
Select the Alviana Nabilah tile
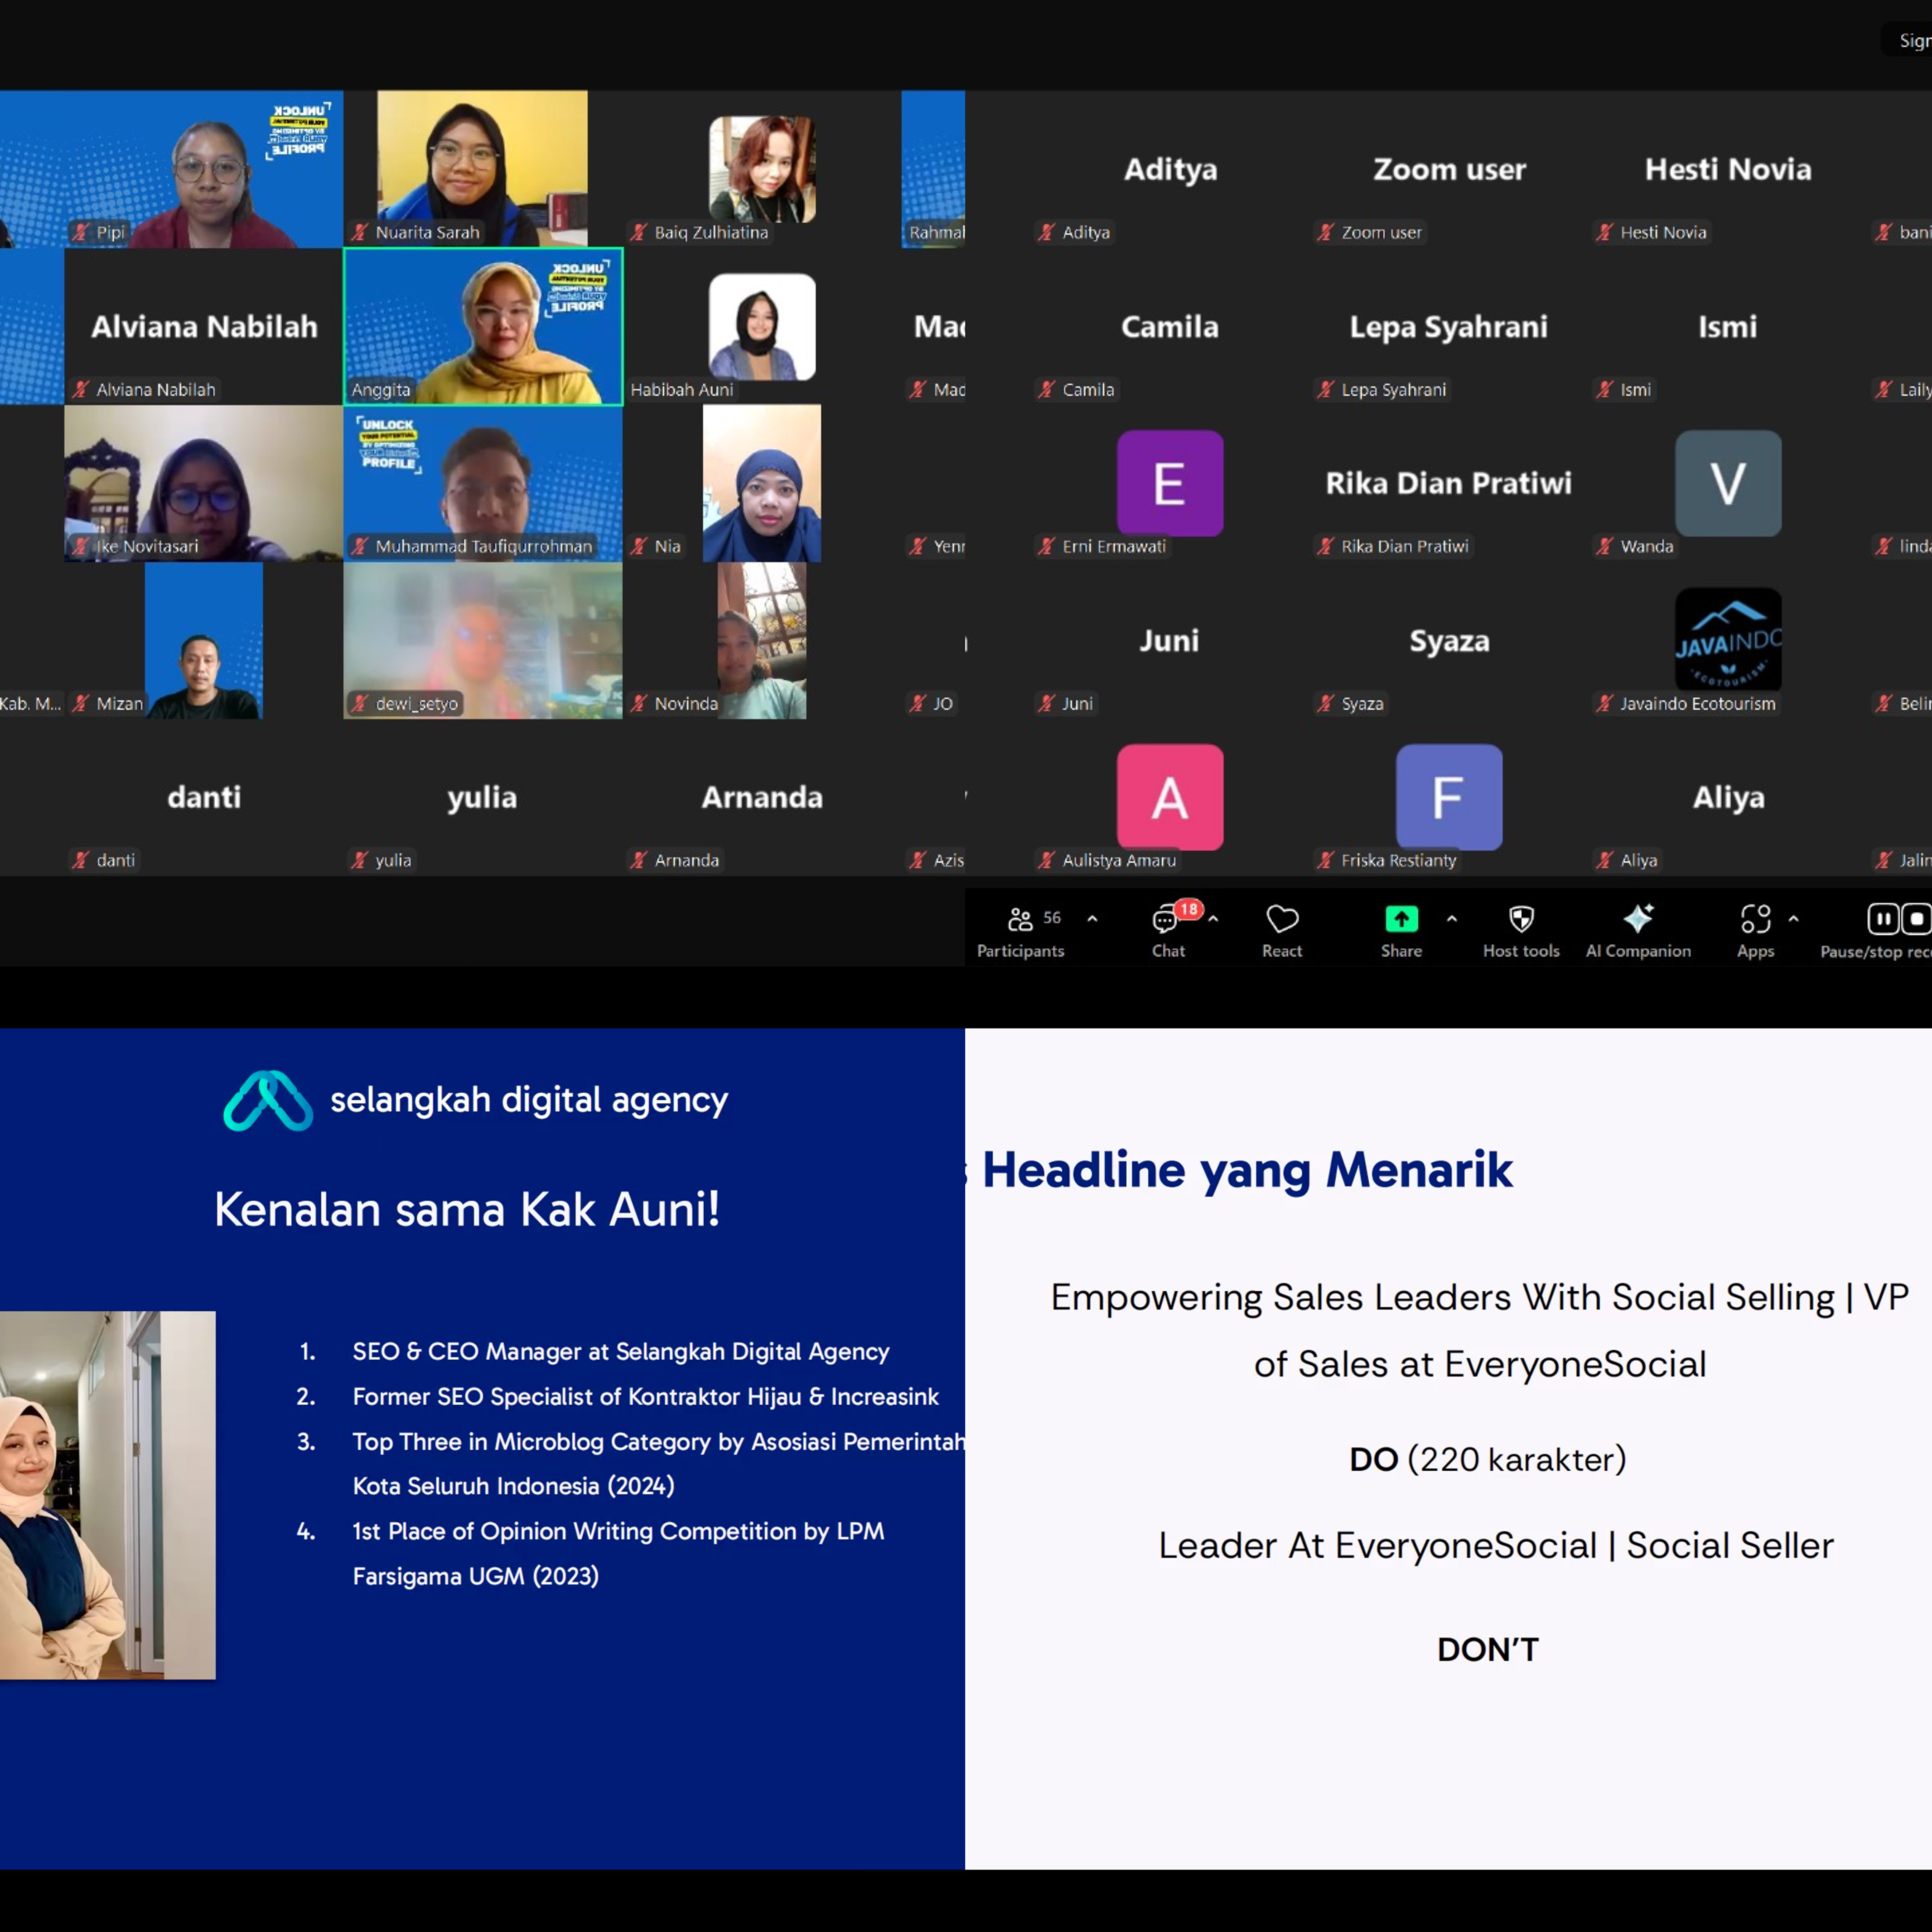point(203,326)
